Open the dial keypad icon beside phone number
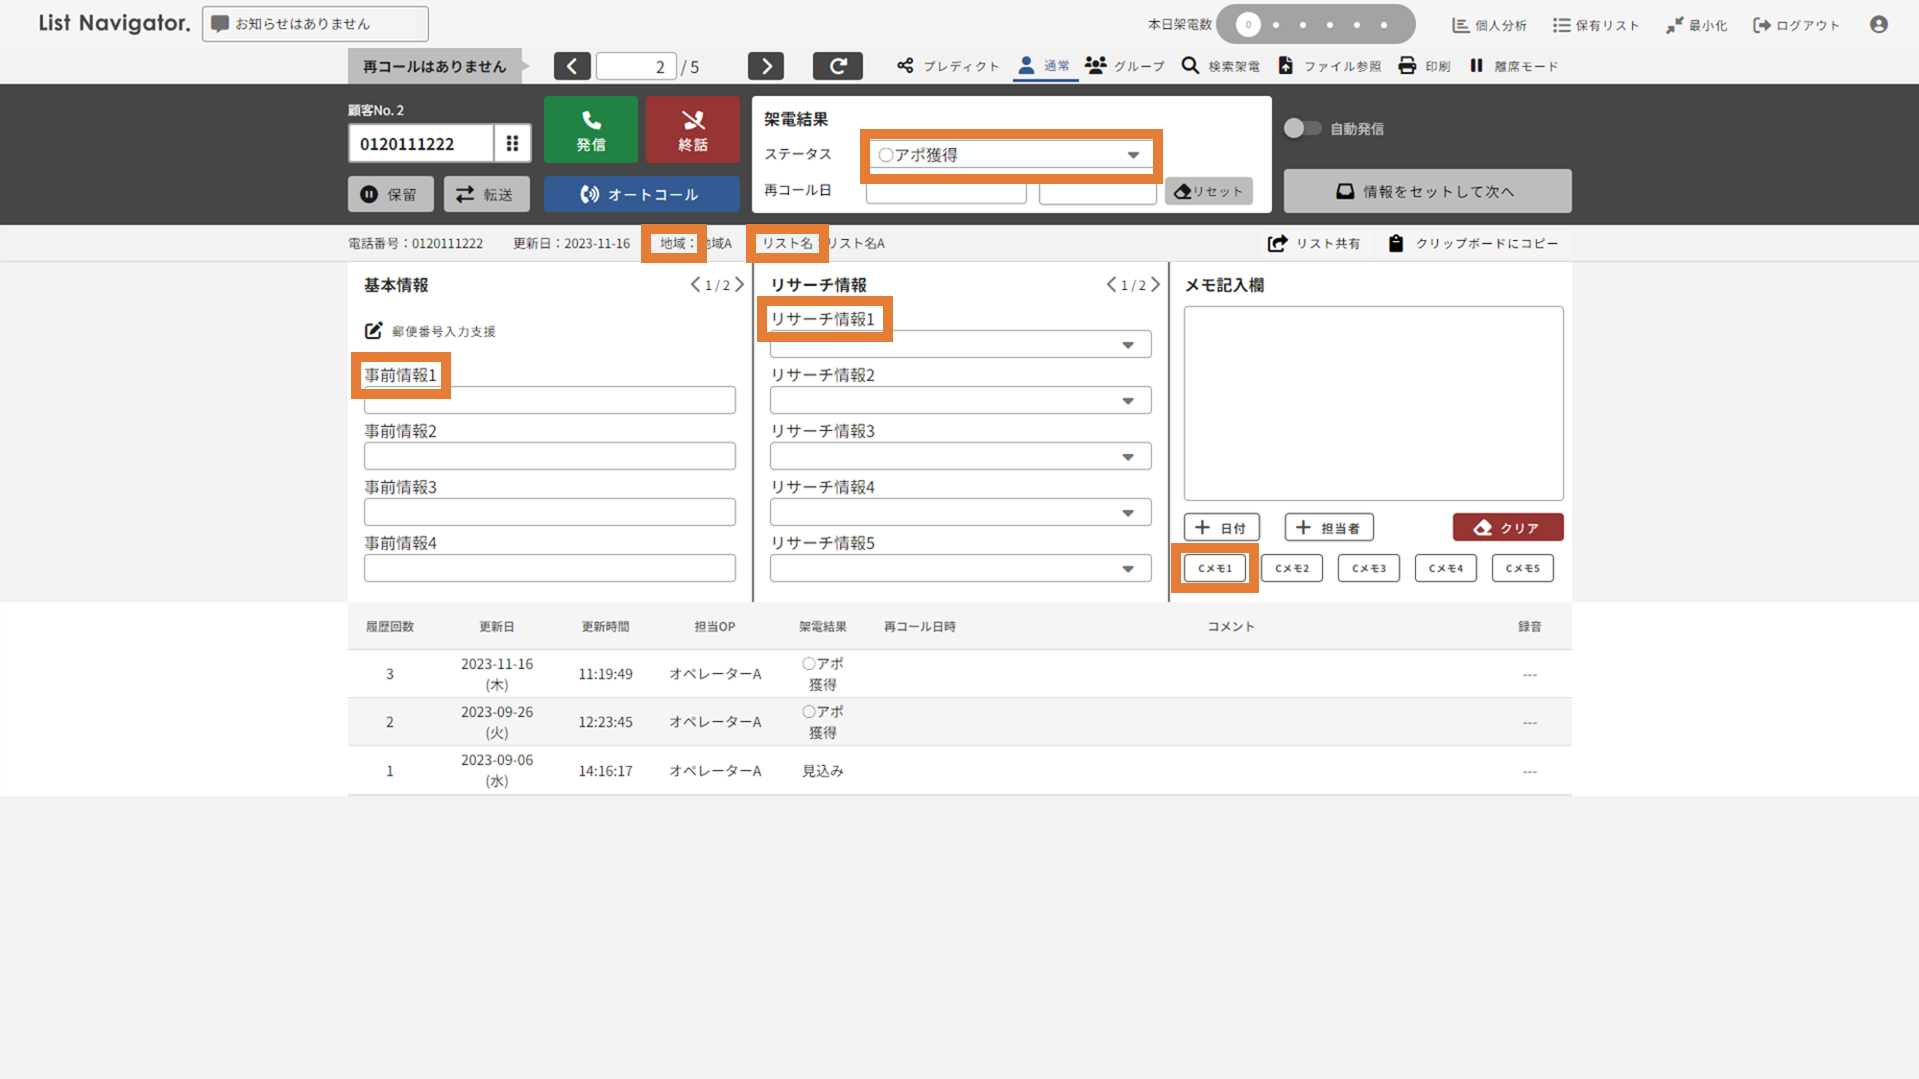The image size is (1919, 1079). pyautogui.click(x=512, y=143)
